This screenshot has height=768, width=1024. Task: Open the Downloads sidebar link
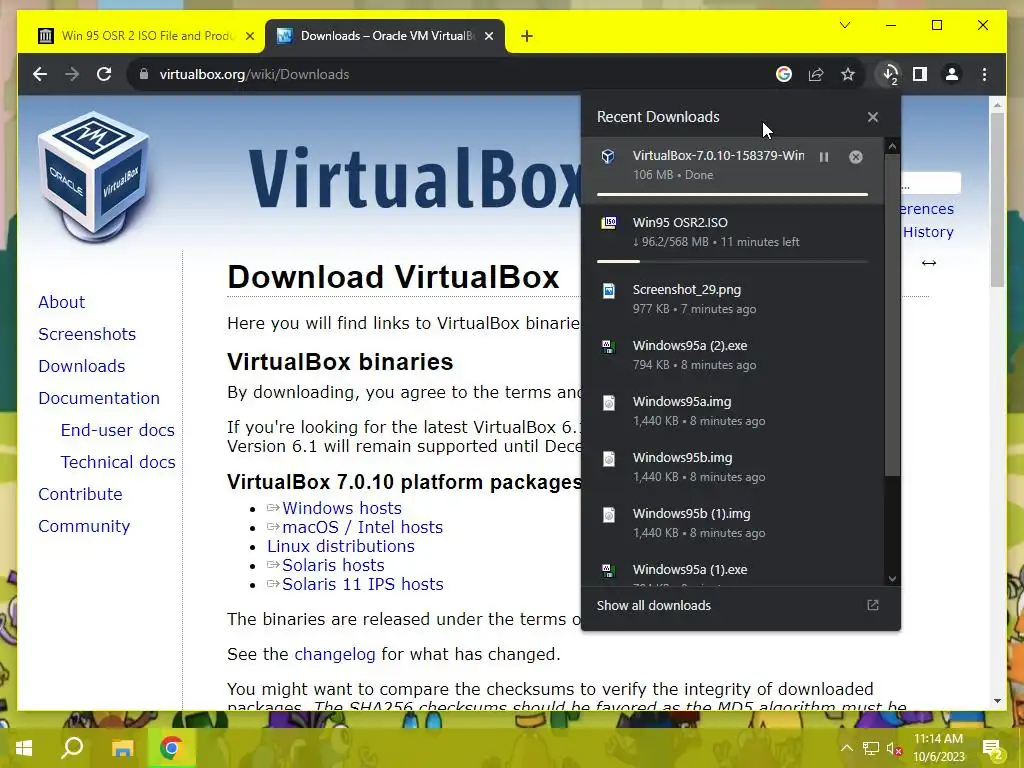pos(82,366)
